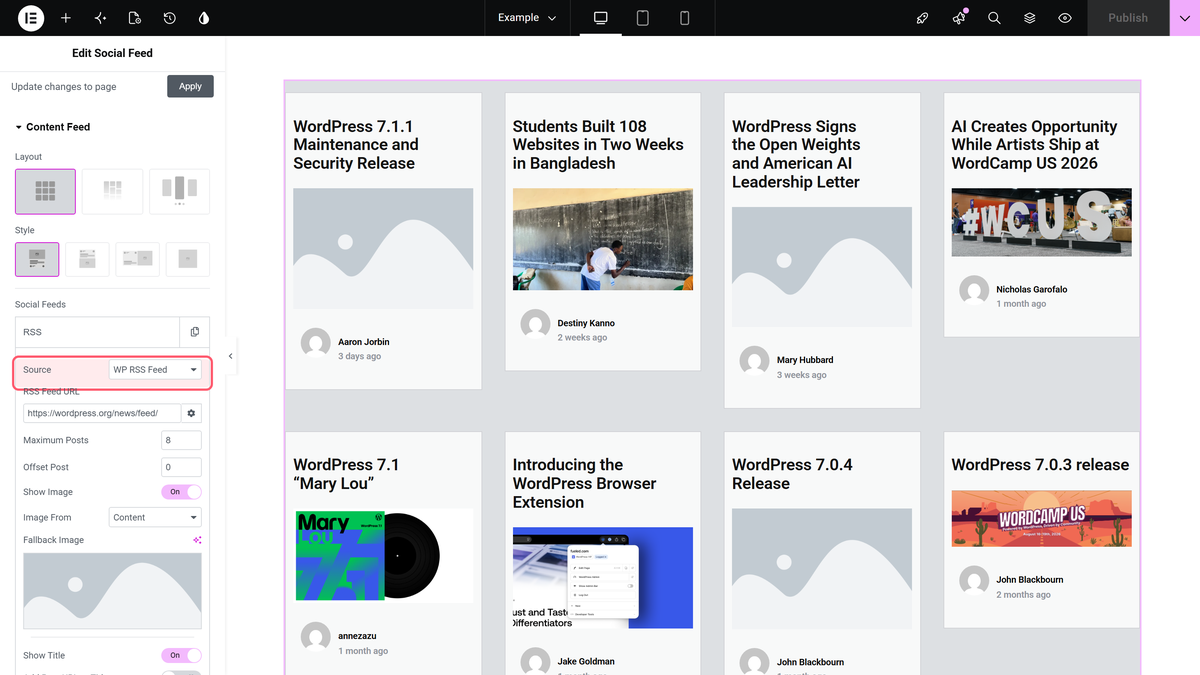
Task: Select the grid layout option
Action: point(45,191)
